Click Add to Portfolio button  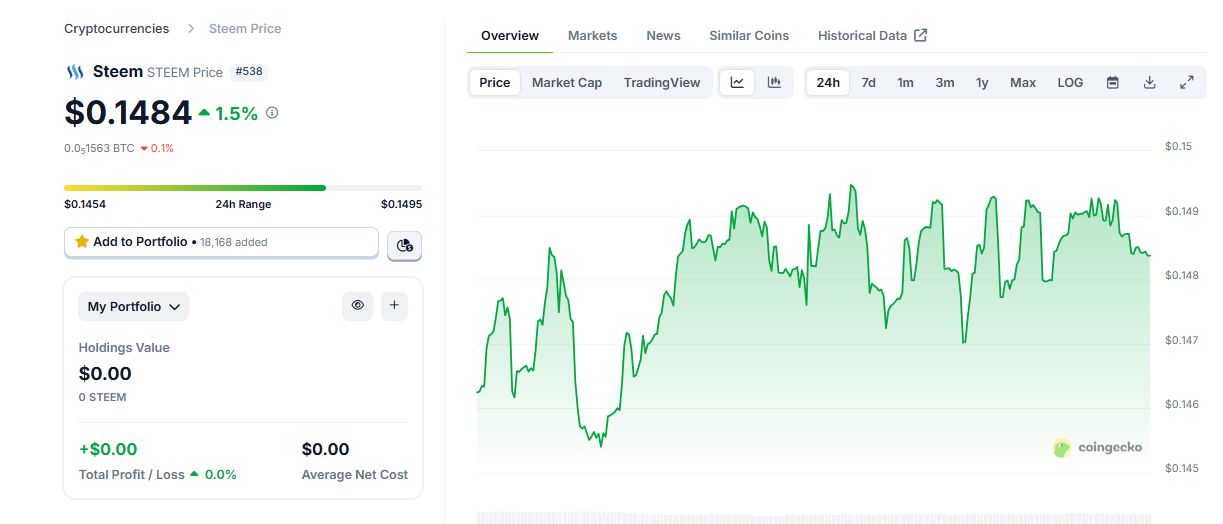[x=221, y=242]
